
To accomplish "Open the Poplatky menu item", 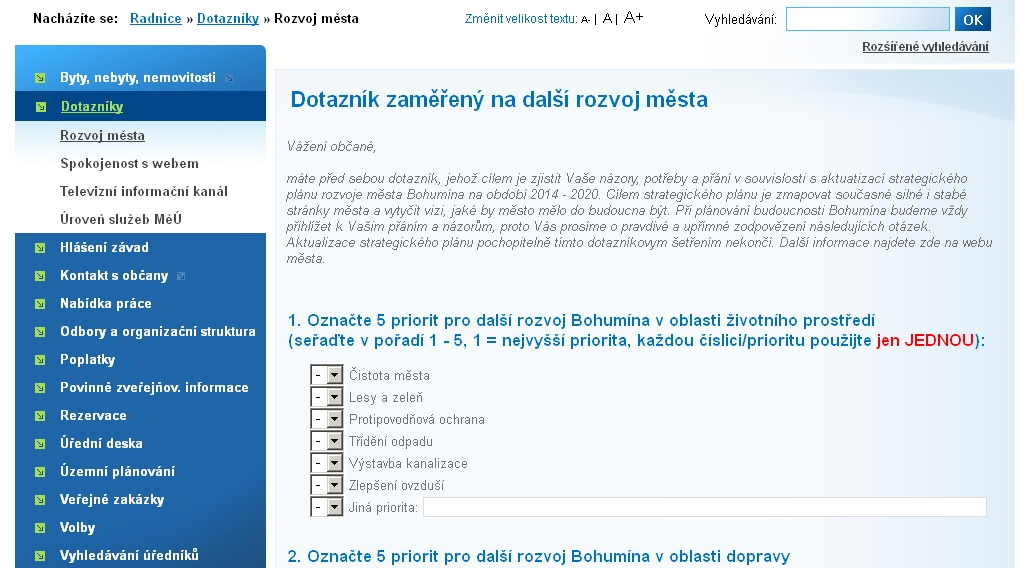I will point(88,360).
